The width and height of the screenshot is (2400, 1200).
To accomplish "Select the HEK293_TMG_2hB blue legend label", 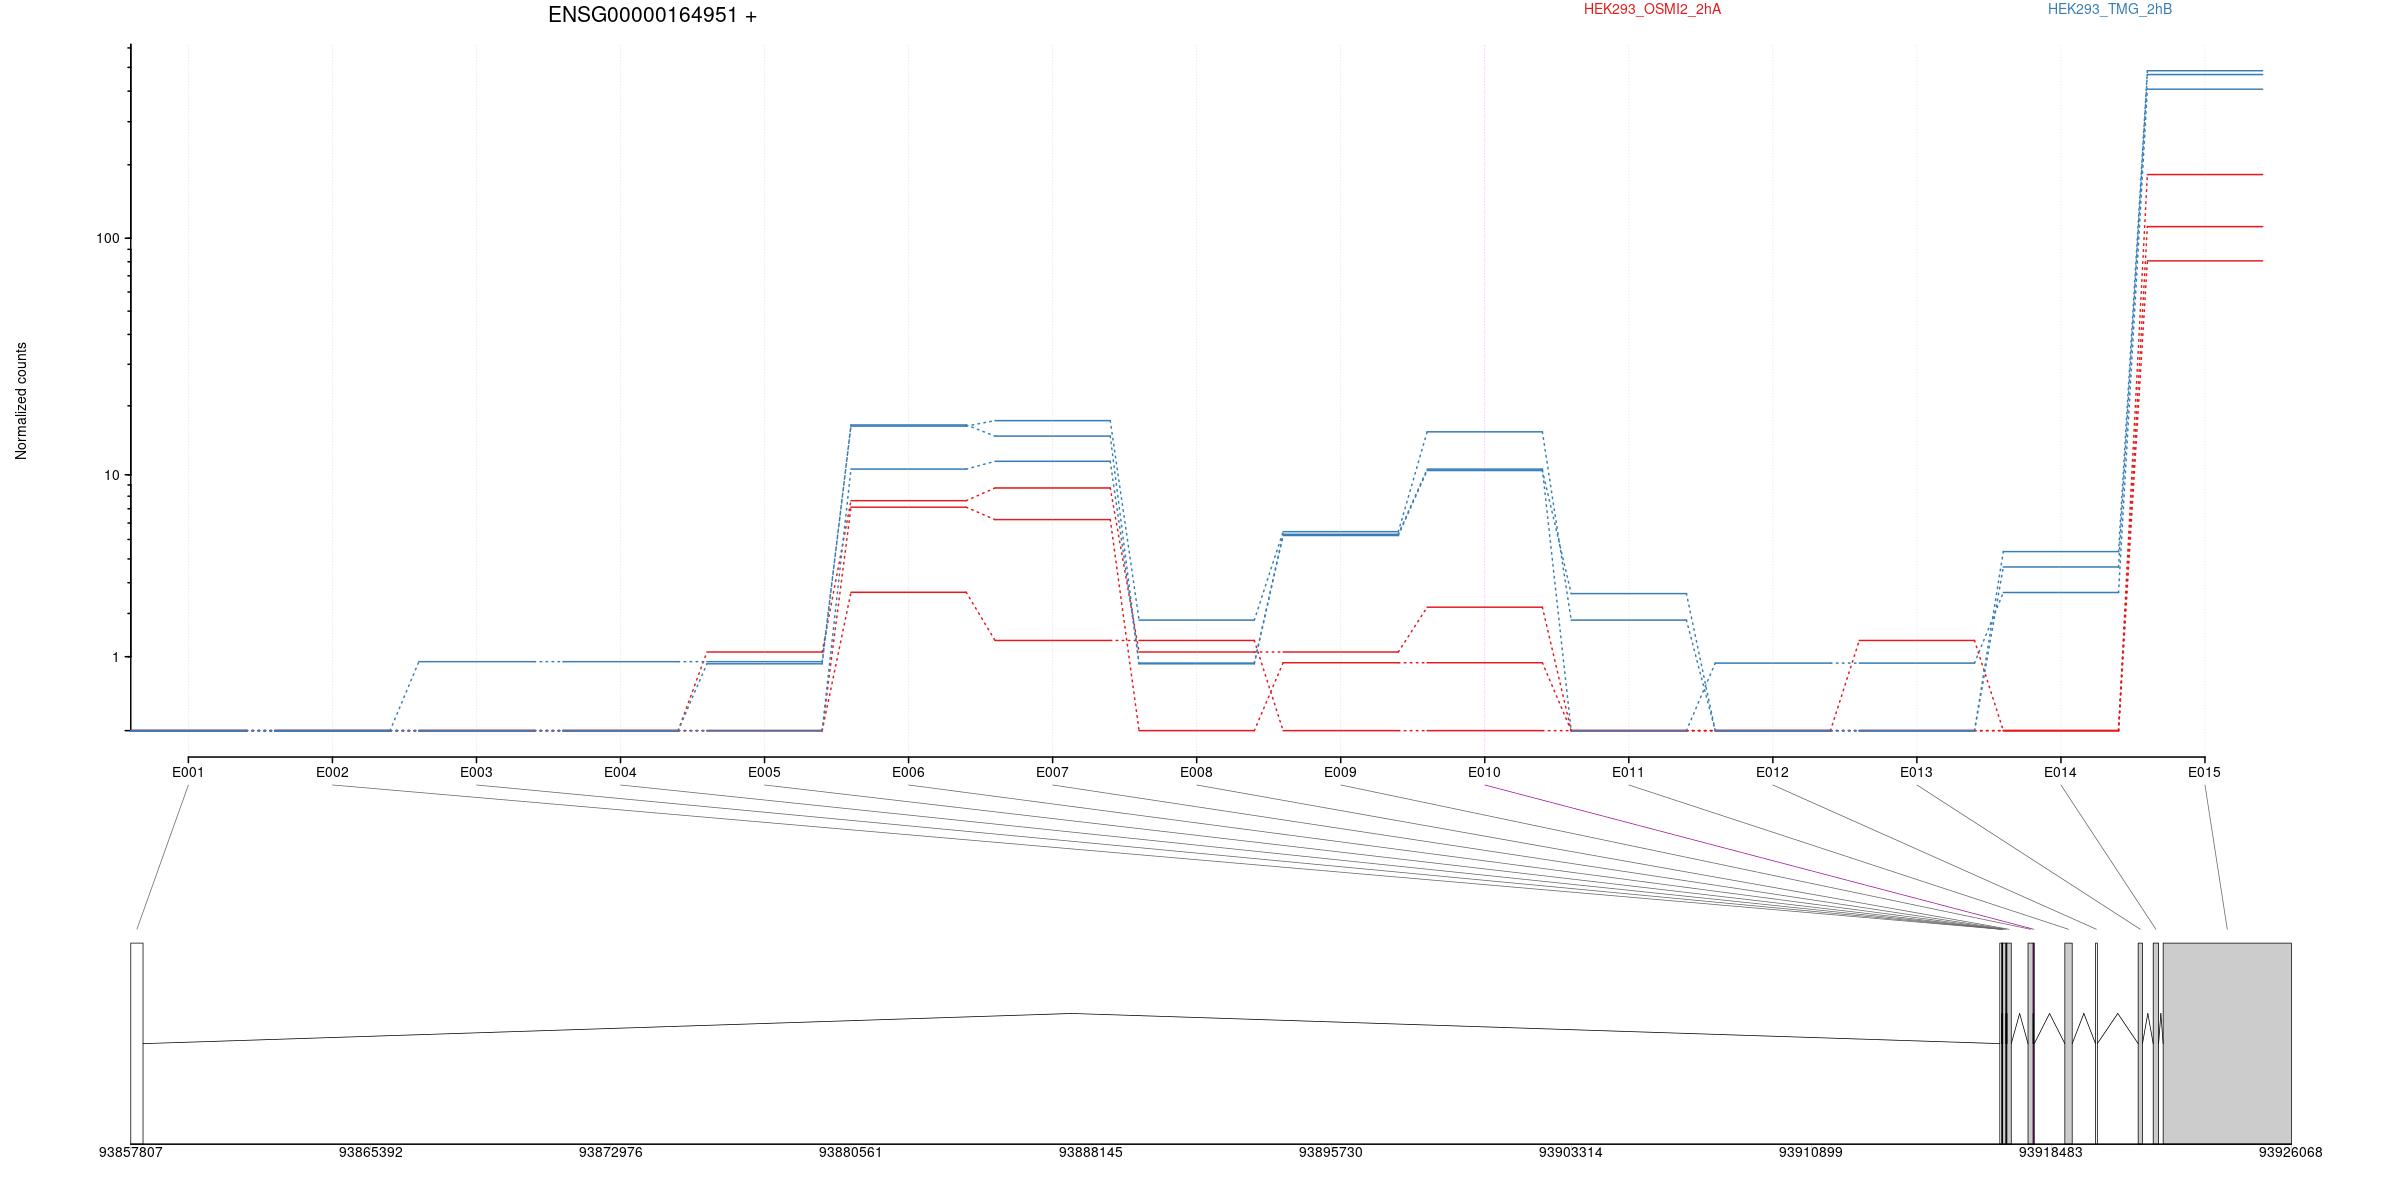I will pos(2110,9).
